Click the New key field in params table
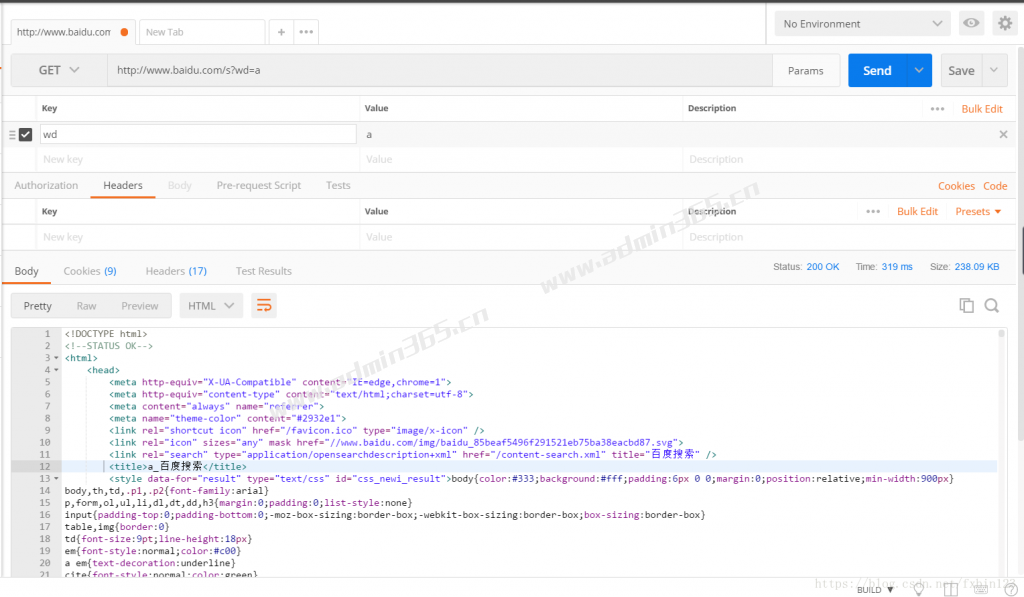The image size is (1024, 597). (198, 159)
